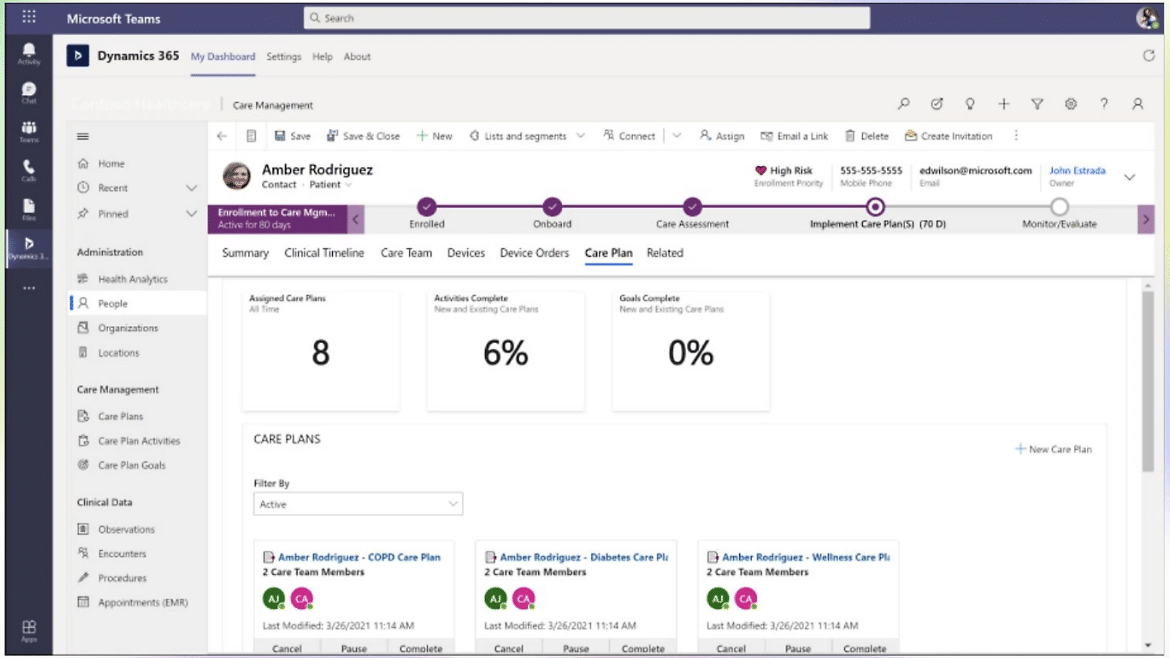This screenshot has width=1170, height=658.
Task: Open the Lists and segments dropdown arrow
Action: pos(581,136)
